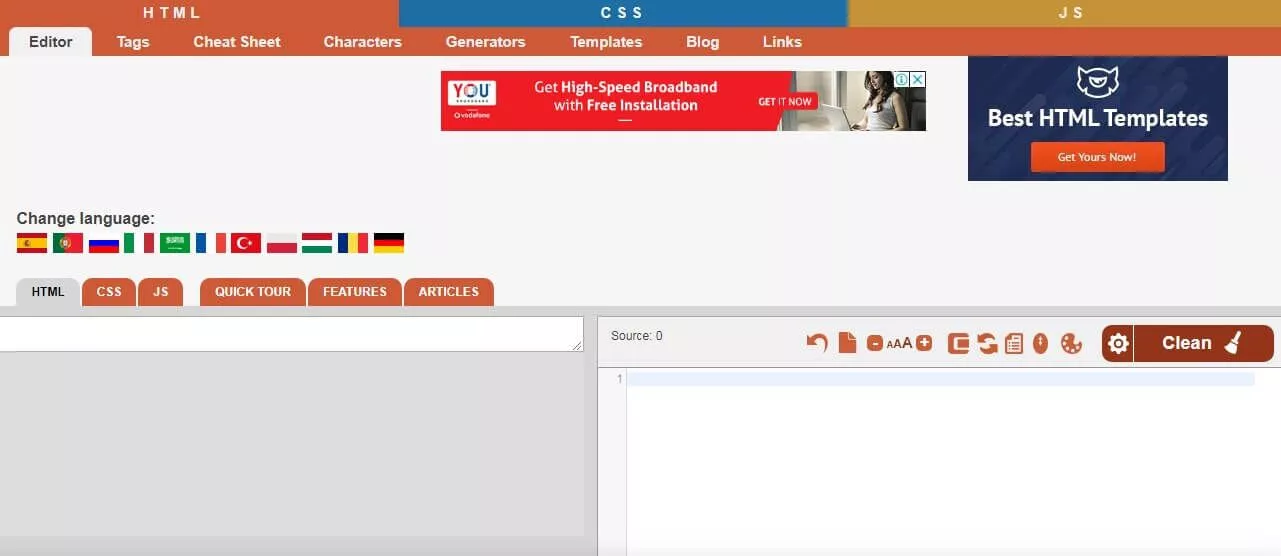The image size is (1281, 556).
Task: Click the circular arrows refresh icon
Action: (x=987, y=343)
